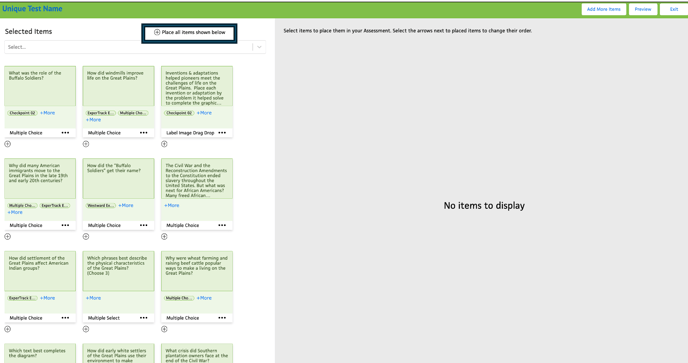Add the Label Image Drag Drop item via plus icon

tap(164, 144)
